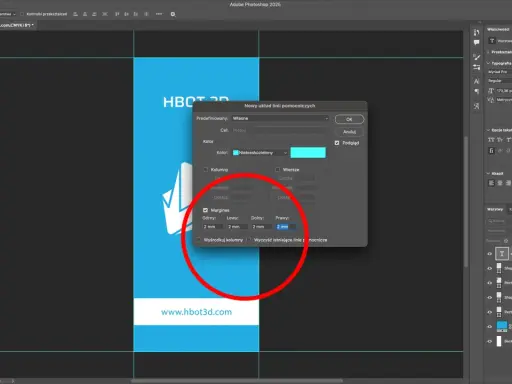This screenshot has height=384, width=512.
Task: Enable the Wyśrodkuj kolumny checkbox
Action: [x=199, y=240]
